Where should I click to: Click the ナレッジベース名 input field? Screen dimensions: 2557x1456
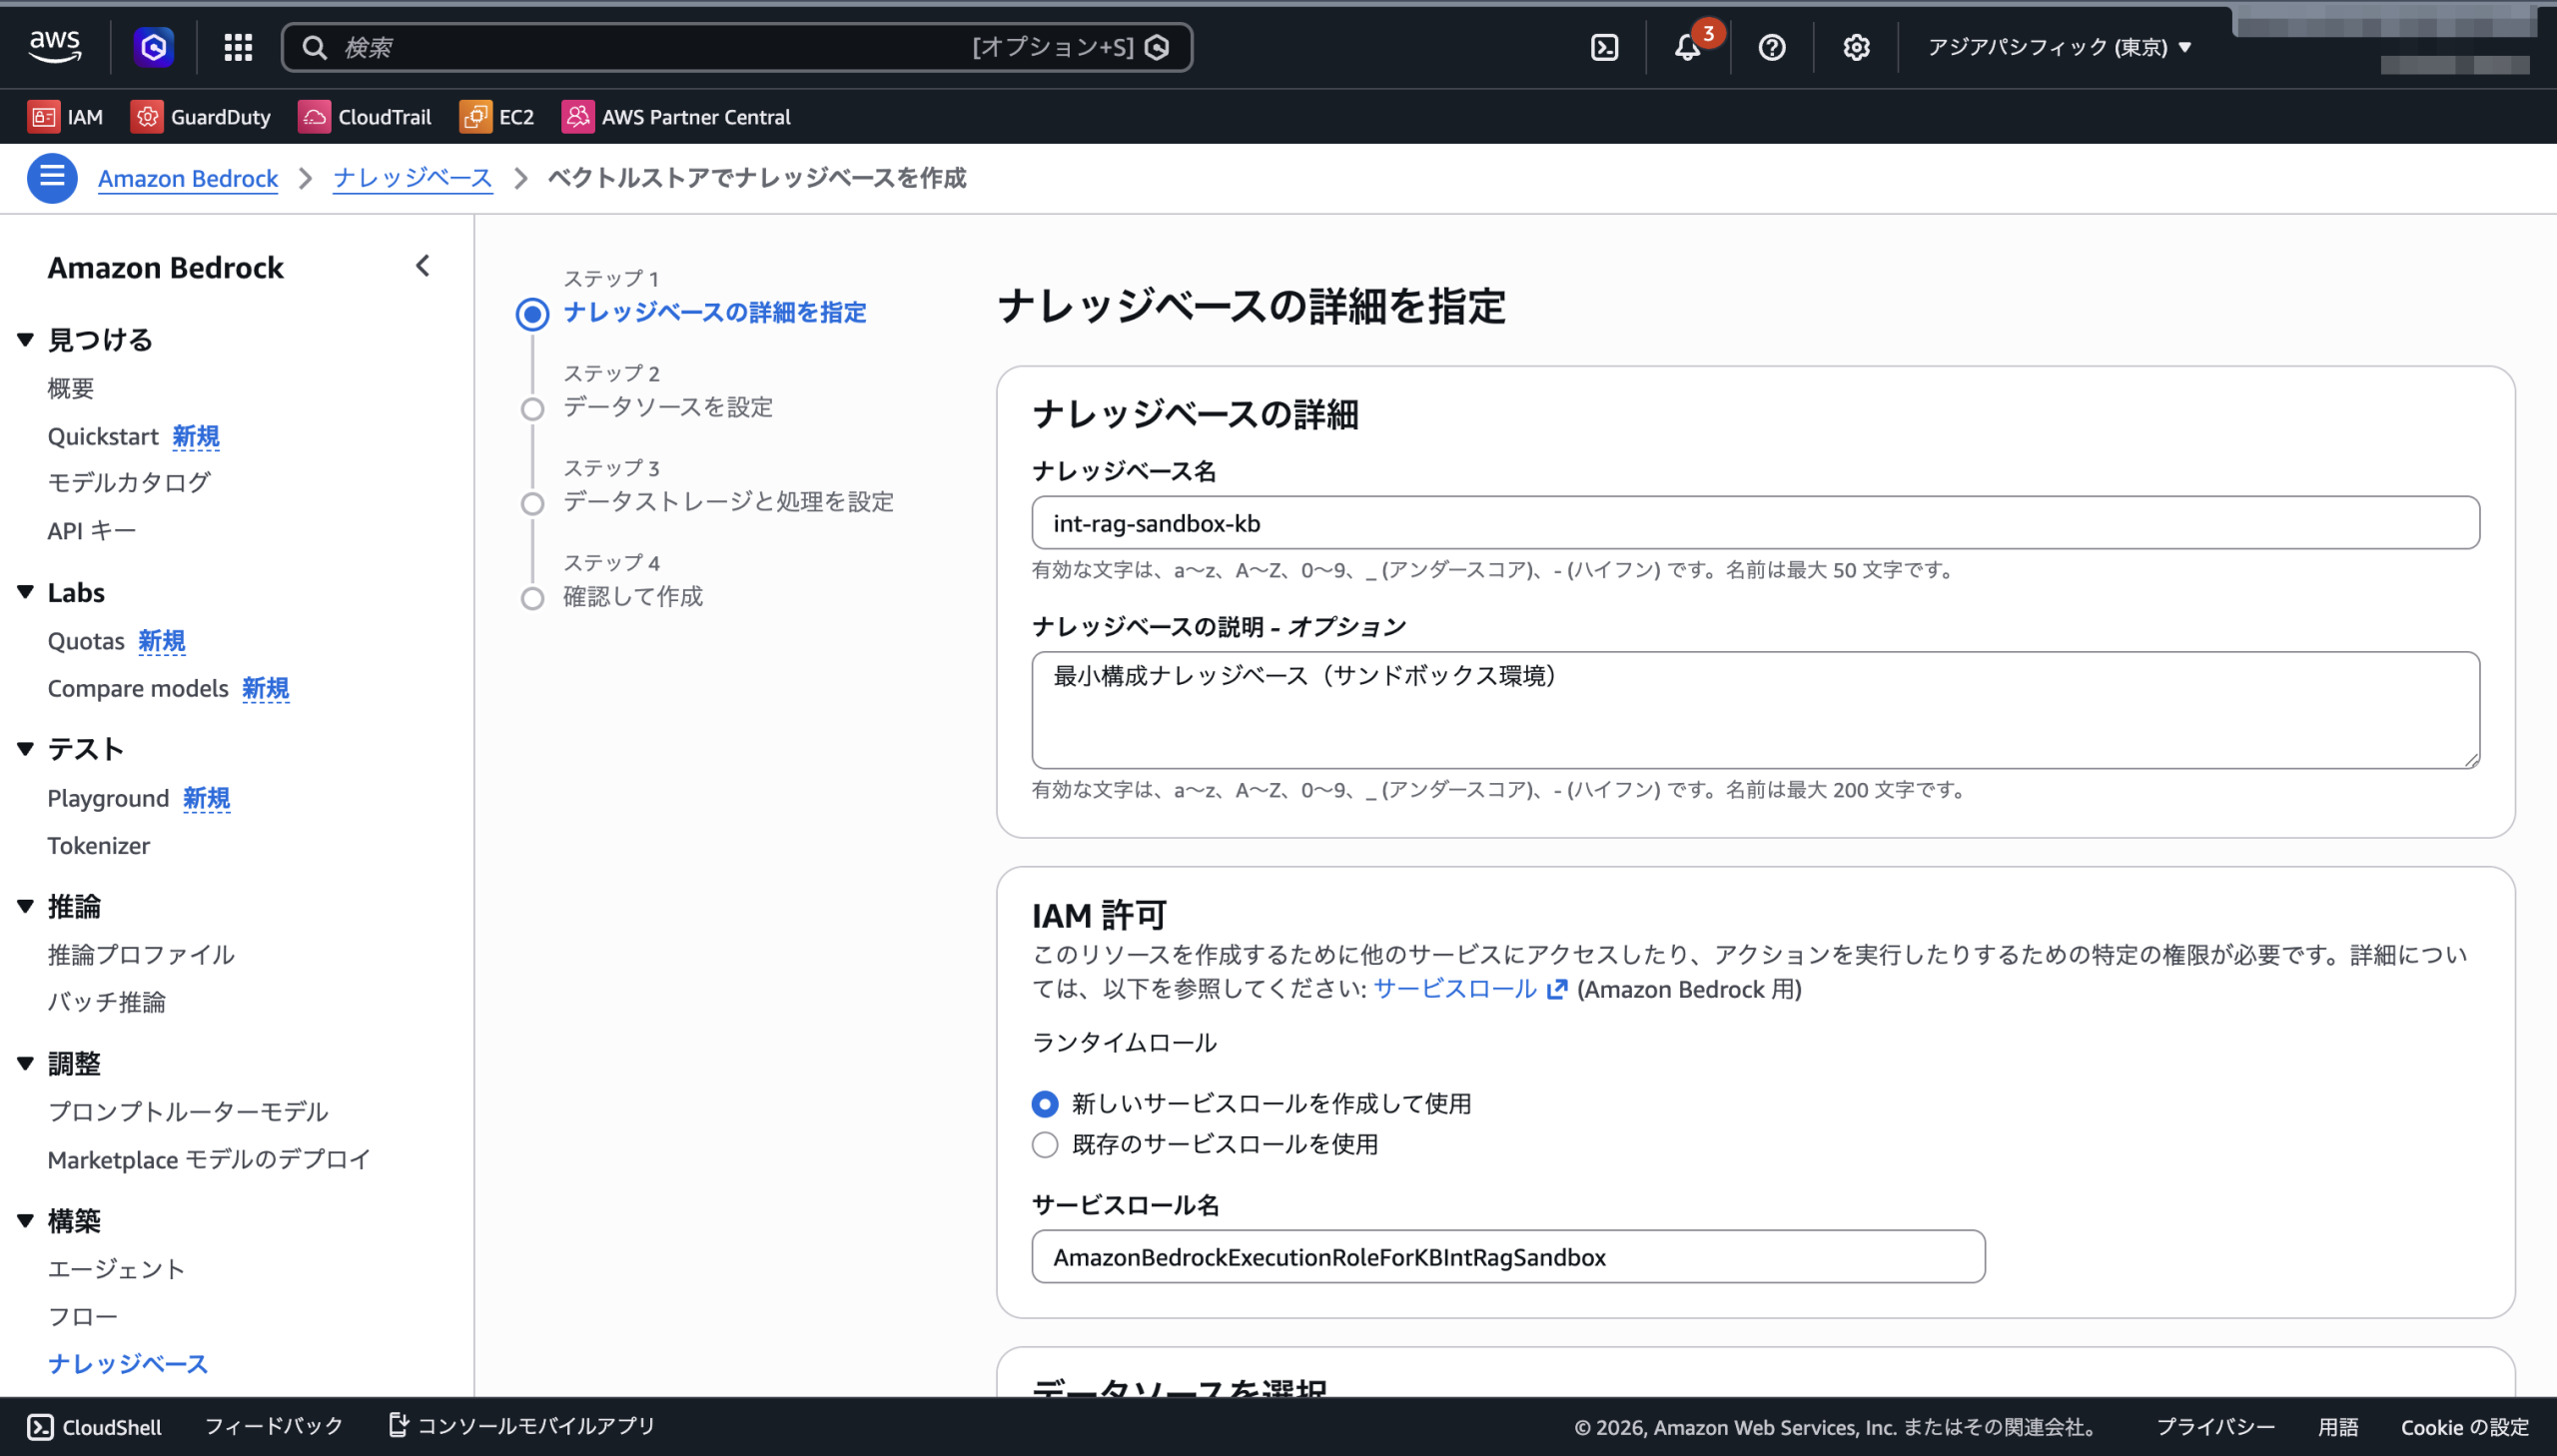1755,523
